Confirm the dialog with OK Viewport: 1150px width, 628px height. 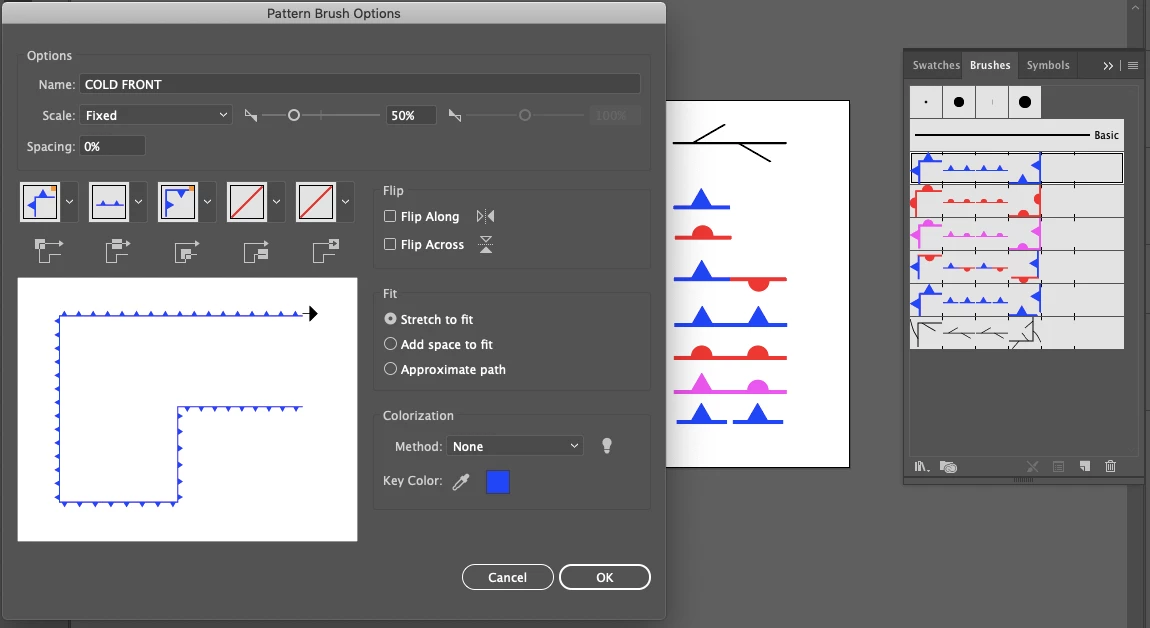[x=604, y=577]
